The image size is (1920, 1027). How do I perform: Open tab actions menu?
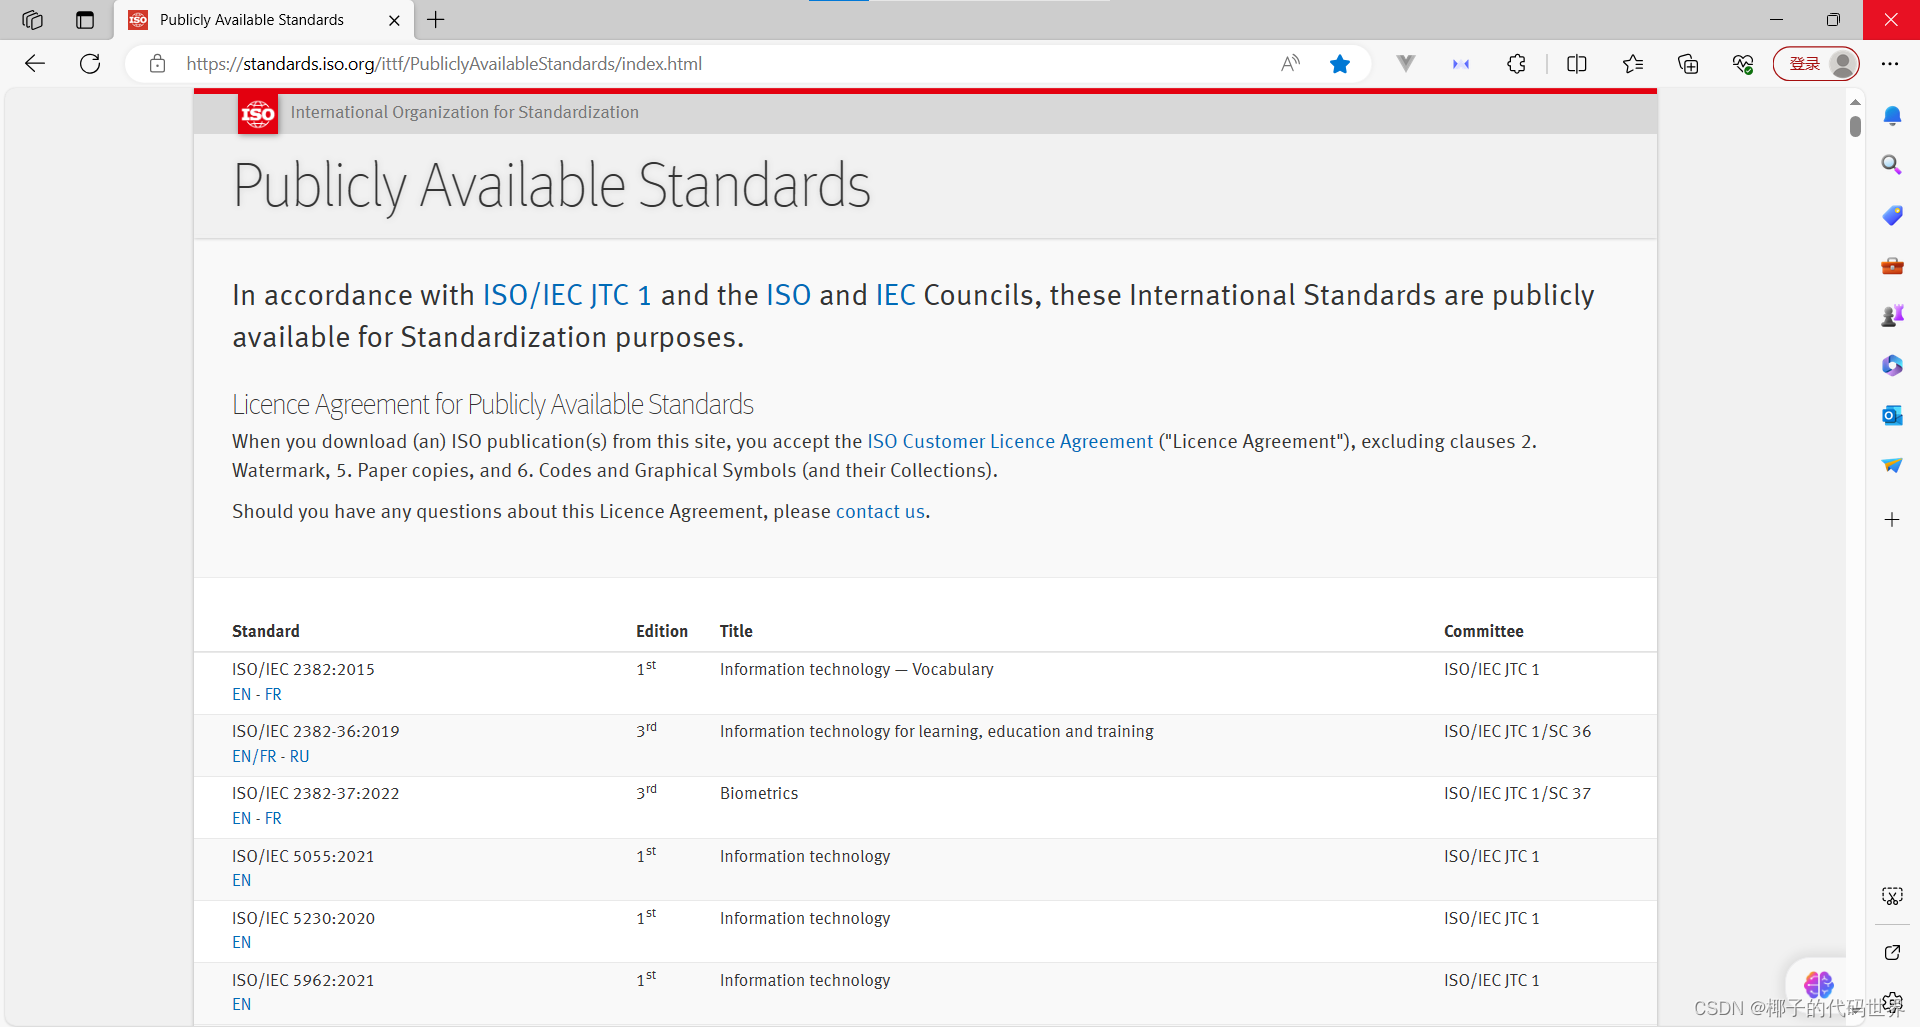pos(85,20)
